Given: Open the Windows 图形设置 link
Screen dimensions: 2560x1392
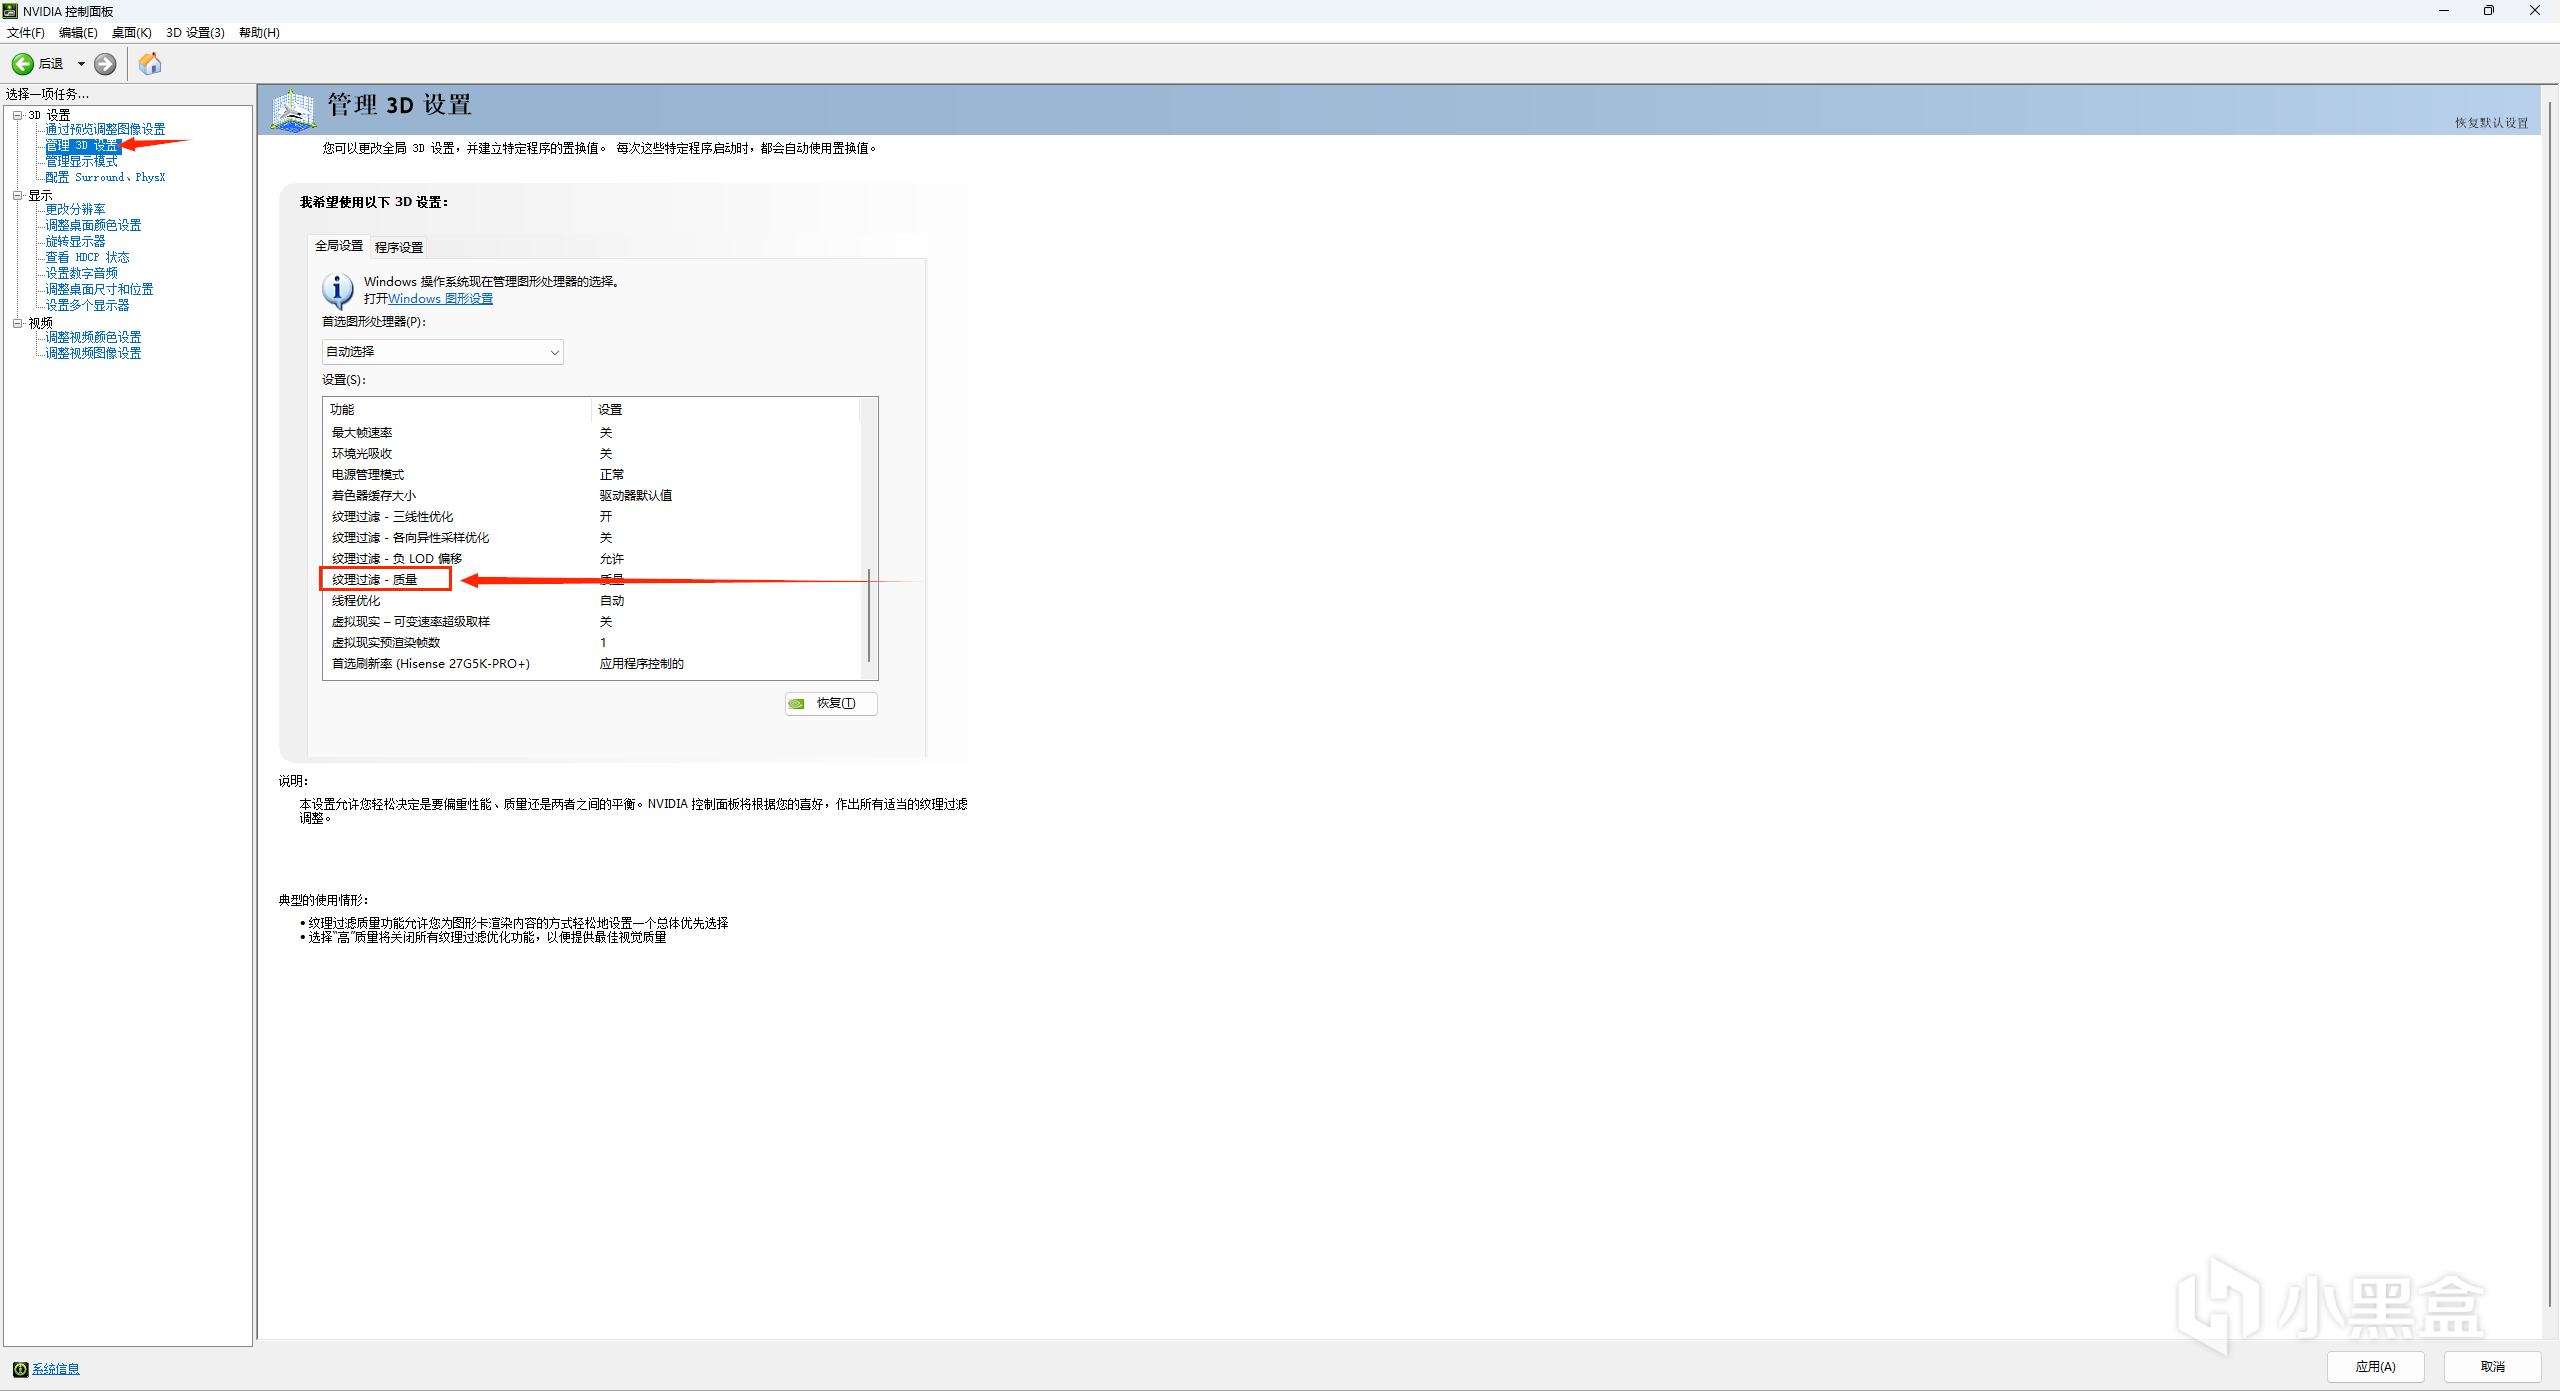Looking at the screenshot, I should click(x=440, y=299).
